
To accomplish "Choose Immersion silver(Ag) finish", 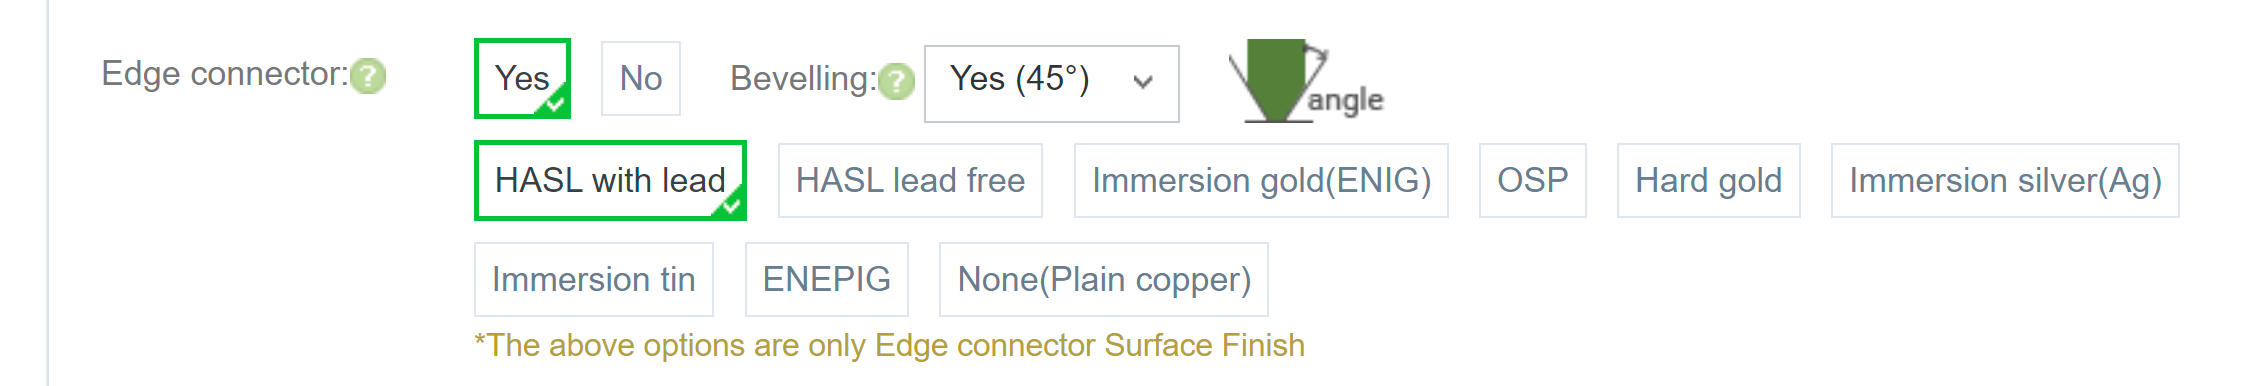I will 2005,180.
